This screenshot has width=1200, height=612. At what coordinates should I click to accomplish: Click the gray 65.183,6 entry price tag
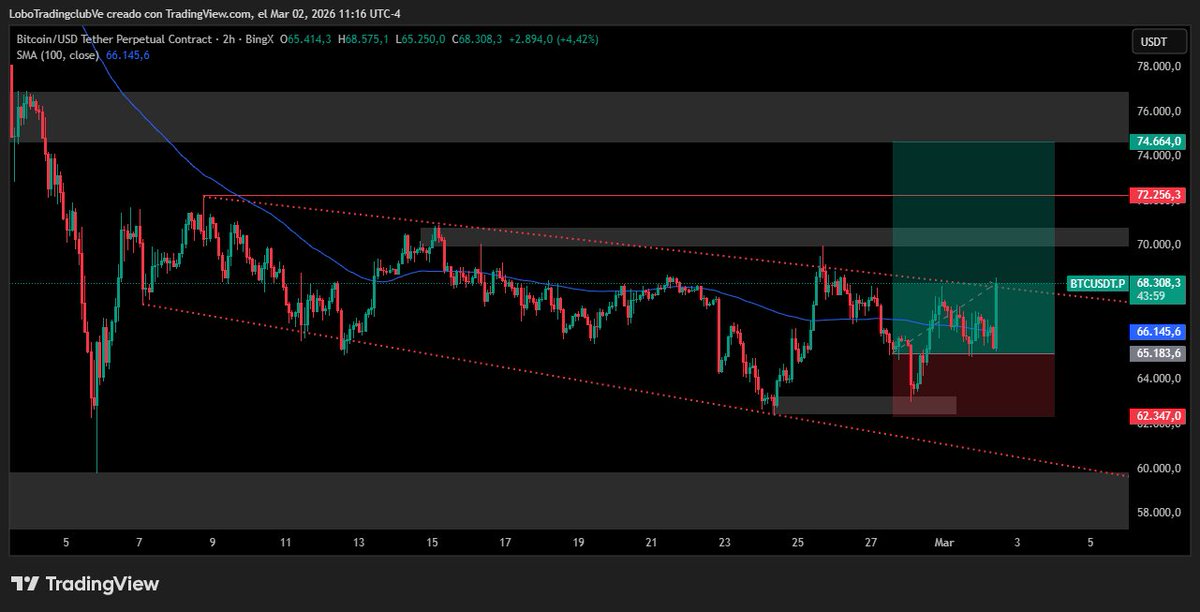[1156, 353]
